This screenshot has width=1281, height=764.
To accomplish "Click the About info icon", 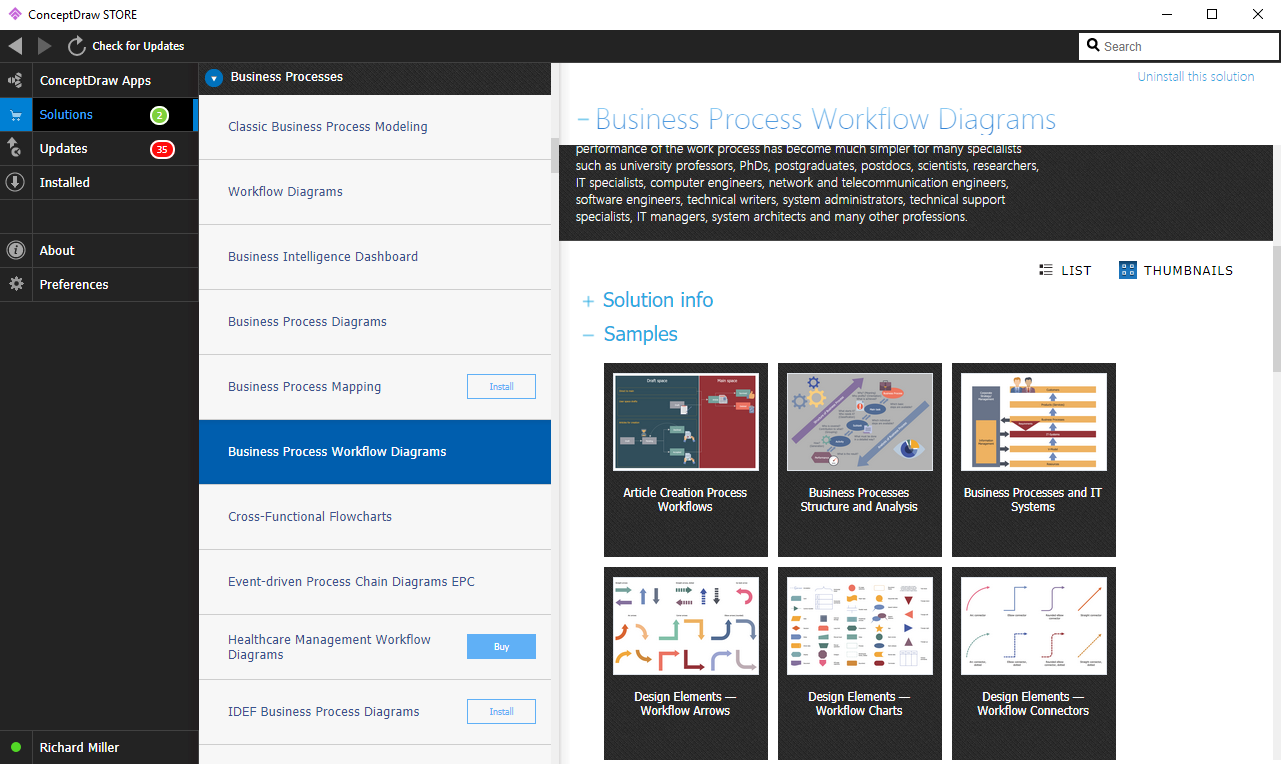I will pyautogui.click(x=15, y=250).
